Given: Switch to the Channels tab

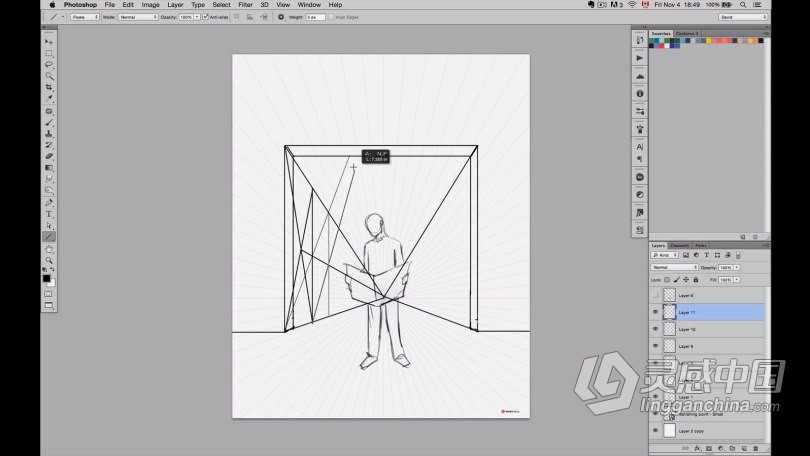Looking at the screenshot, I should [679, 245].
